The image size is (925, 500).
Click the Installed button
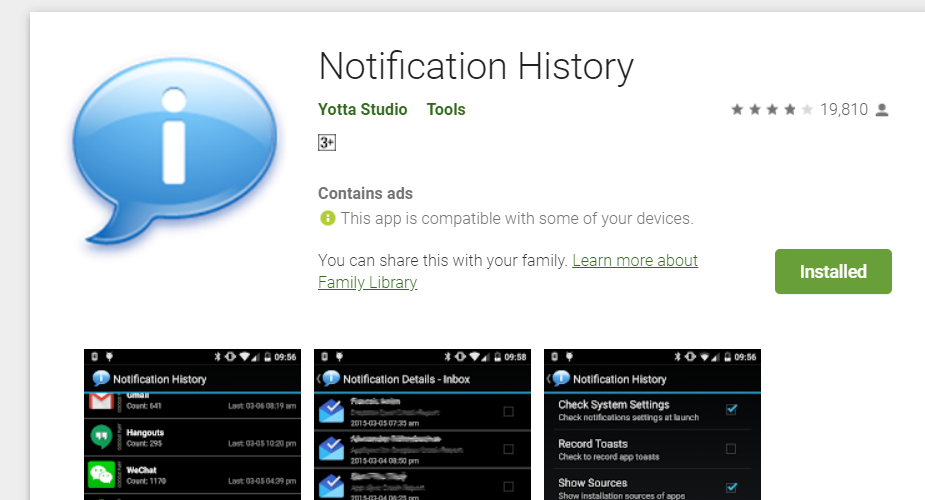(833, 271)
